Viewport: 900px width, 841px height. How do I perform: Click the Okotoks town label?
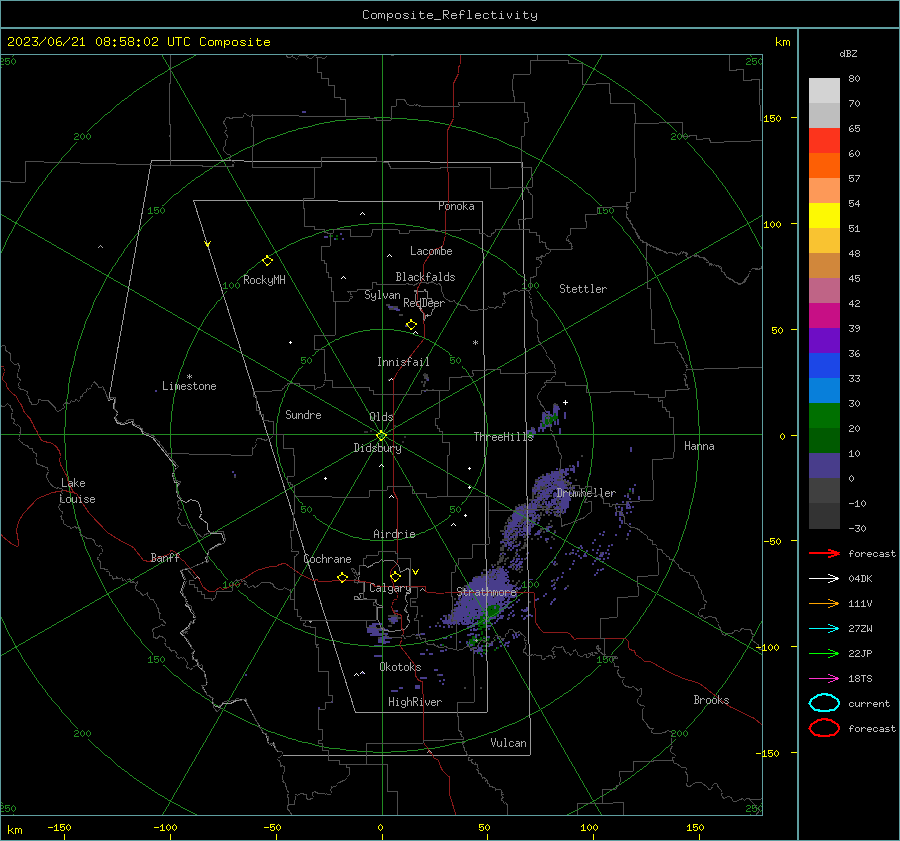pos(400,667)
